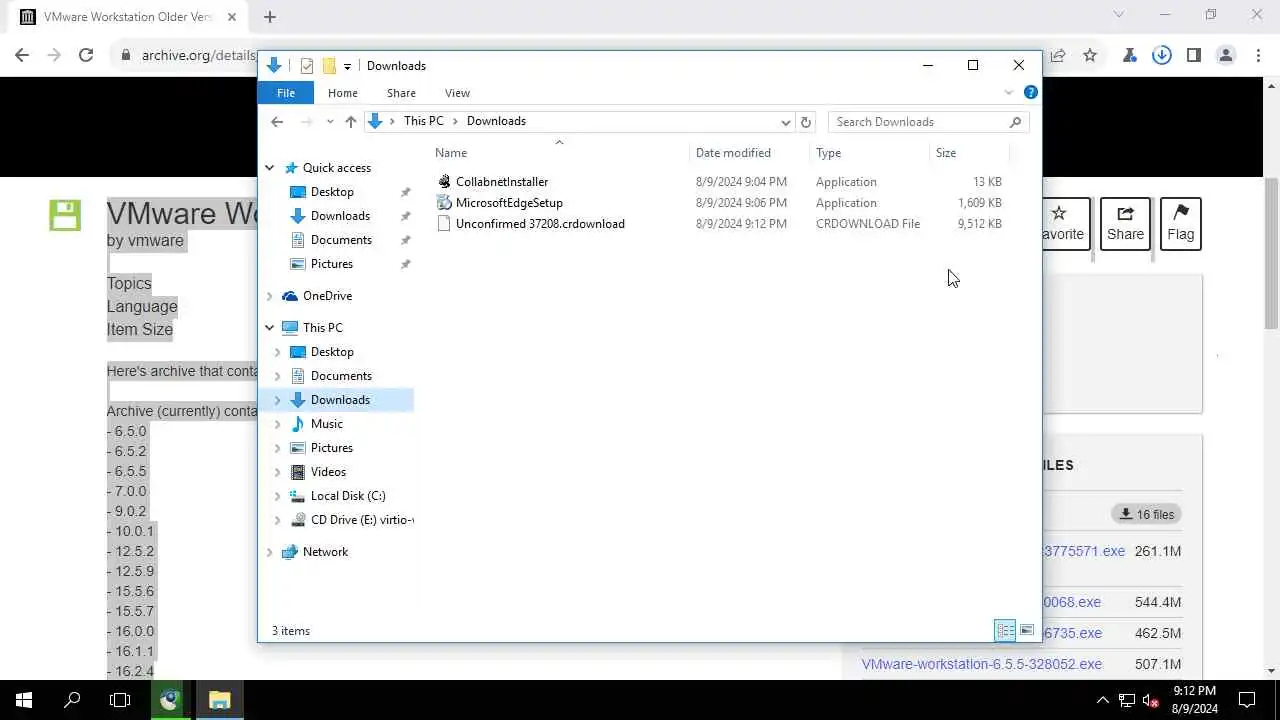Open Task View on the taskbar

[120, 700]
